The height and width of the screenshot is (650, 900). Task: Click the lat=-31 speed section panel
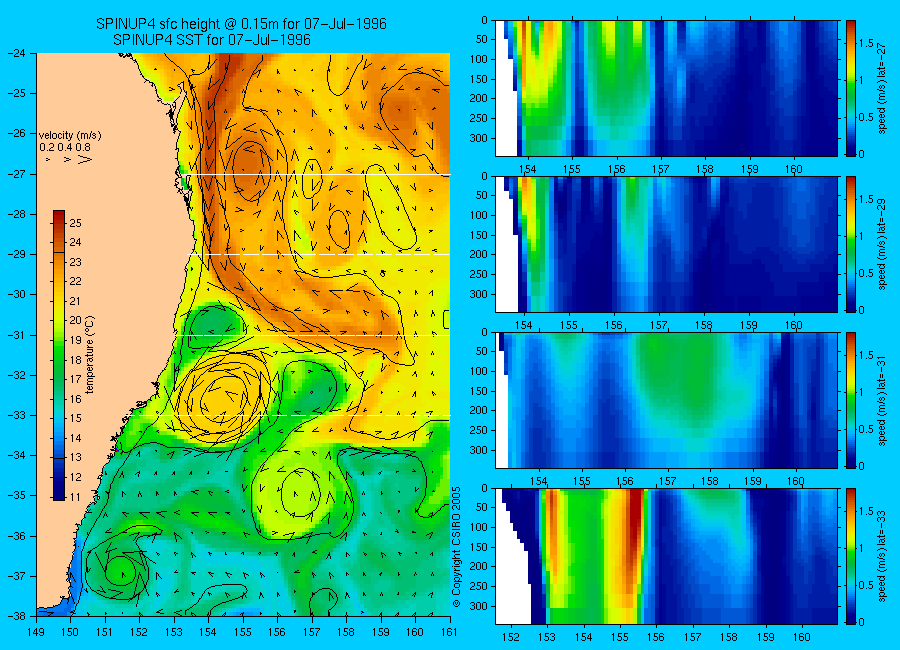pos(666,400)
